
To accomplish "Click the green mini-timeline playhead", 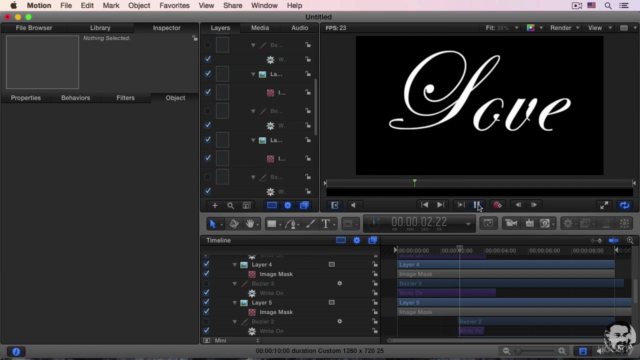I will coord(415,182).
